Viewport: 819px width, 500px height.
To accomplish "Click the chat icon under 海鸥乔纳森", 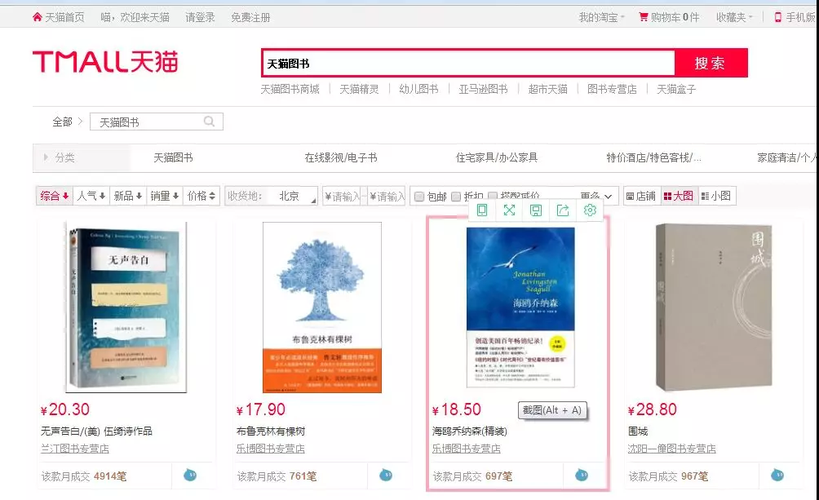I will point(581,475).
